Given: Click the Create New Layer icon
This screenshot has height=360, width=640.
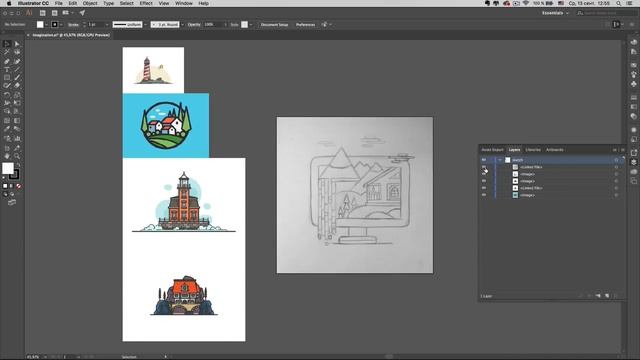Looking at the screenshot, I should (607, 296).
